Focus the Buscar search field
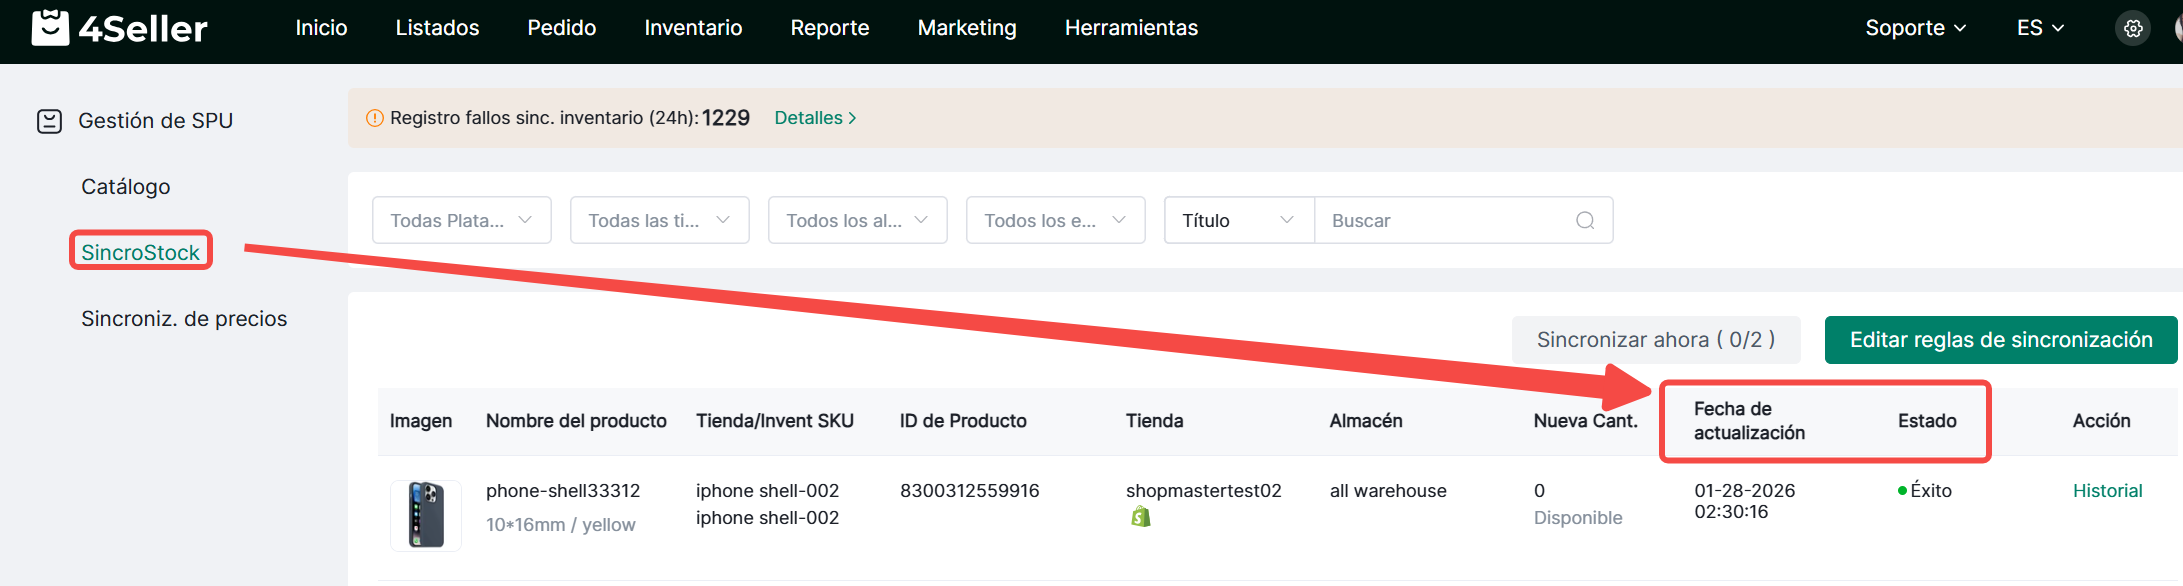This screenshot has width=2183, height=586. (x=1445, y=220)
